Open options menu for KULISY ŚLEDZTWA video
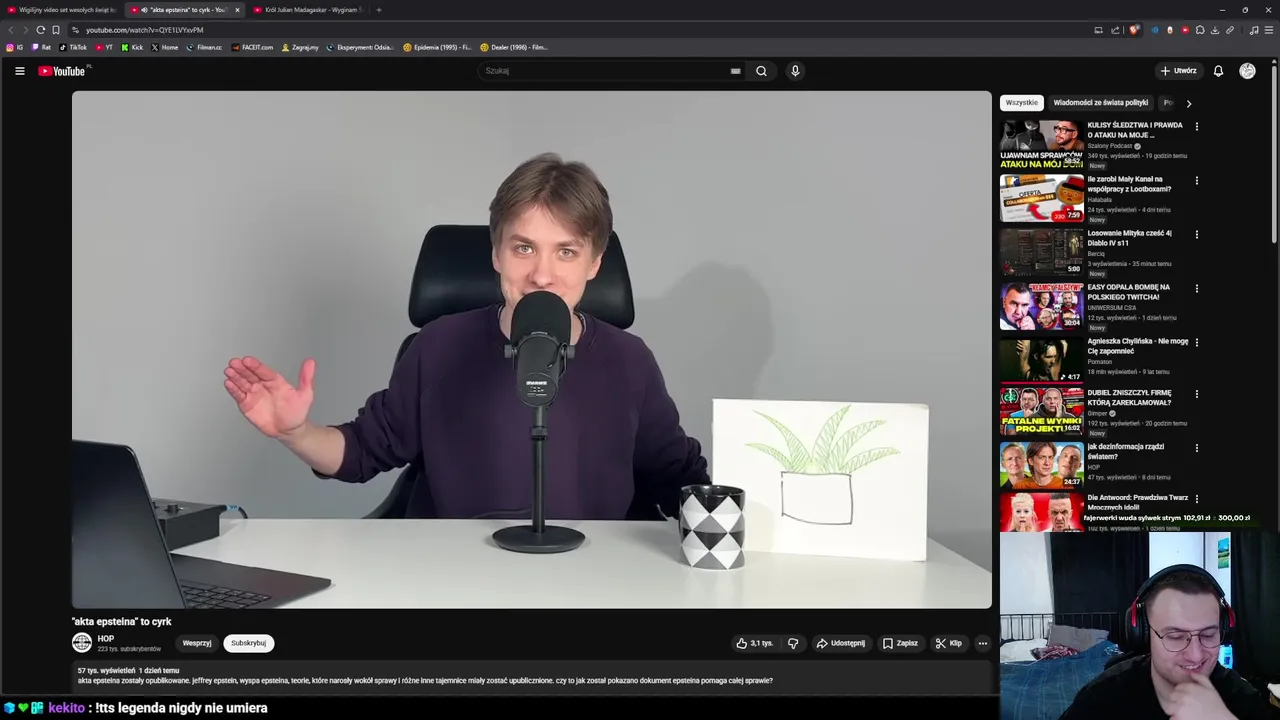This screenshot has height=720, width=1280. coord(1196,127)
